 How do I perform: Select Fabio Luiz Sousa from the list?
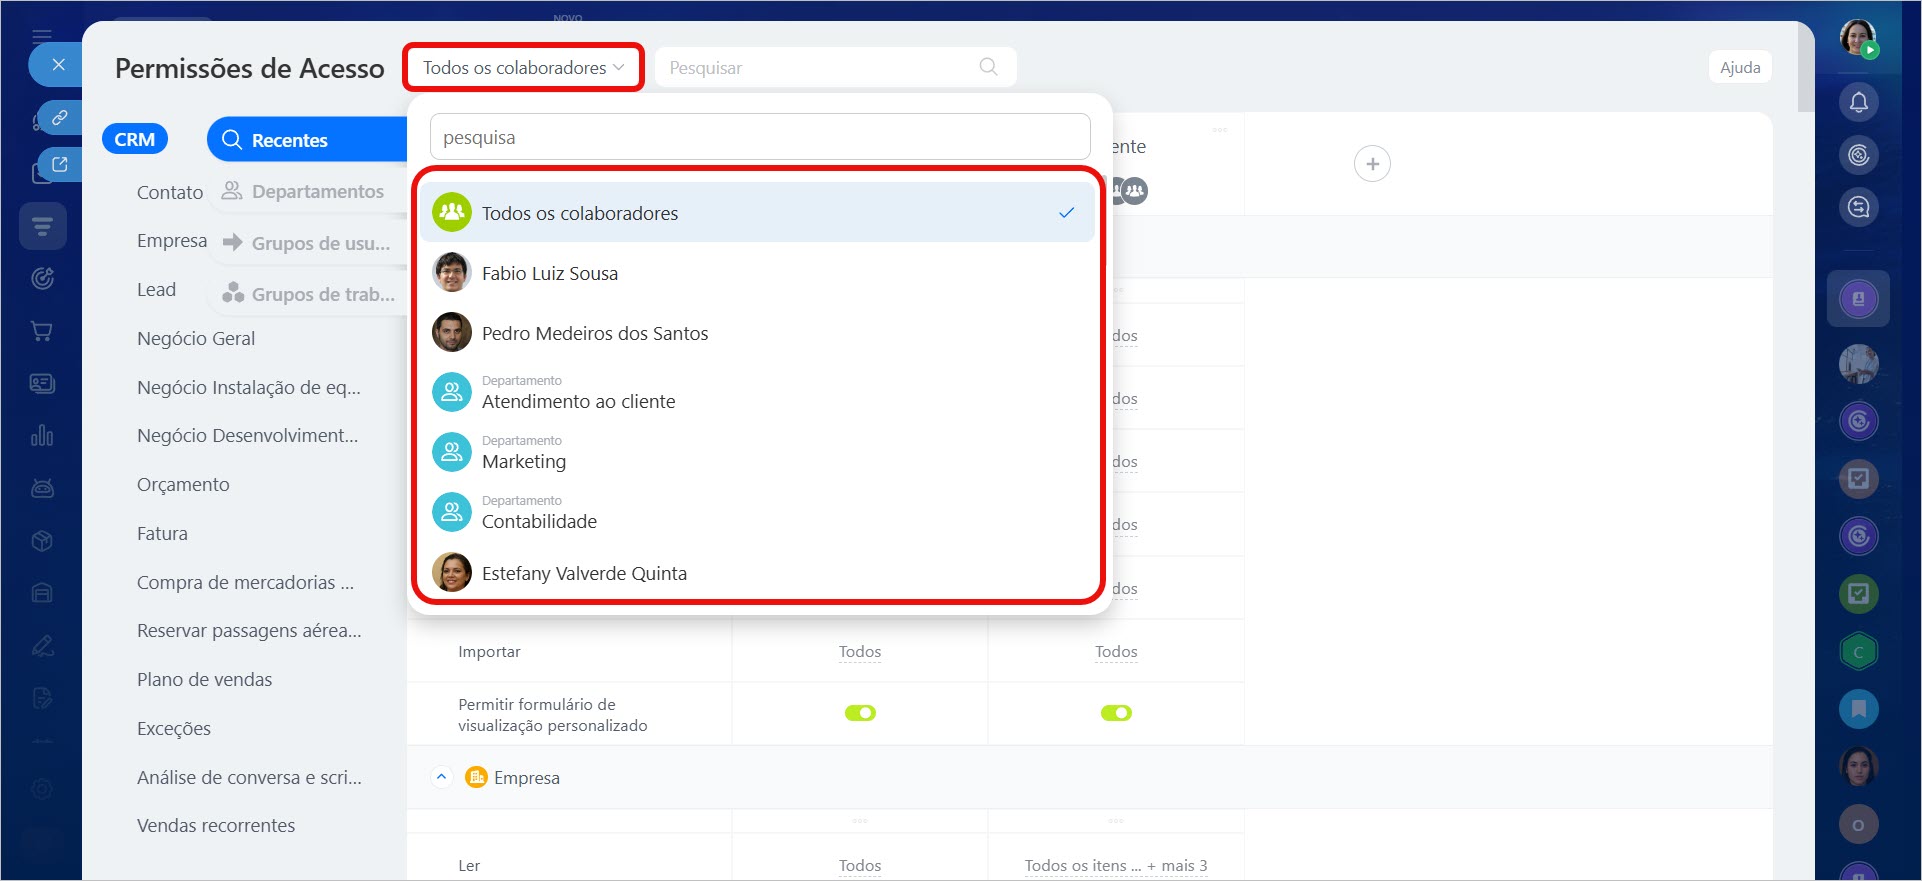(550, 273)
